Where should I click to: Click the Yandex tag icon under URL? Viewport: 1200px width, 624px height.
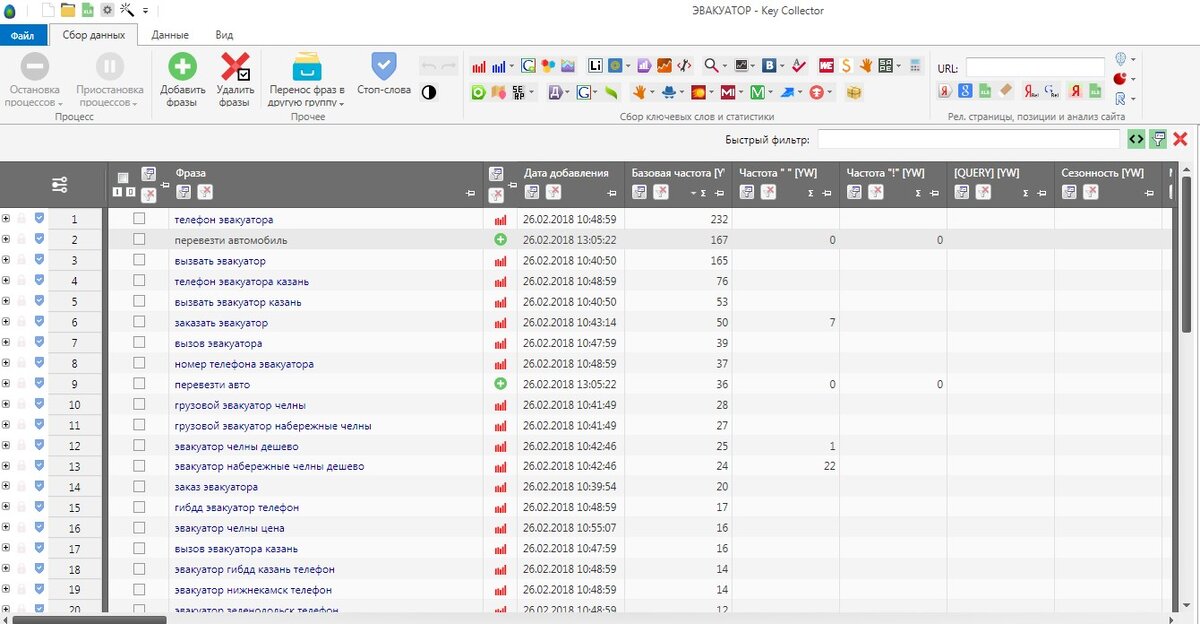point(945,90)
